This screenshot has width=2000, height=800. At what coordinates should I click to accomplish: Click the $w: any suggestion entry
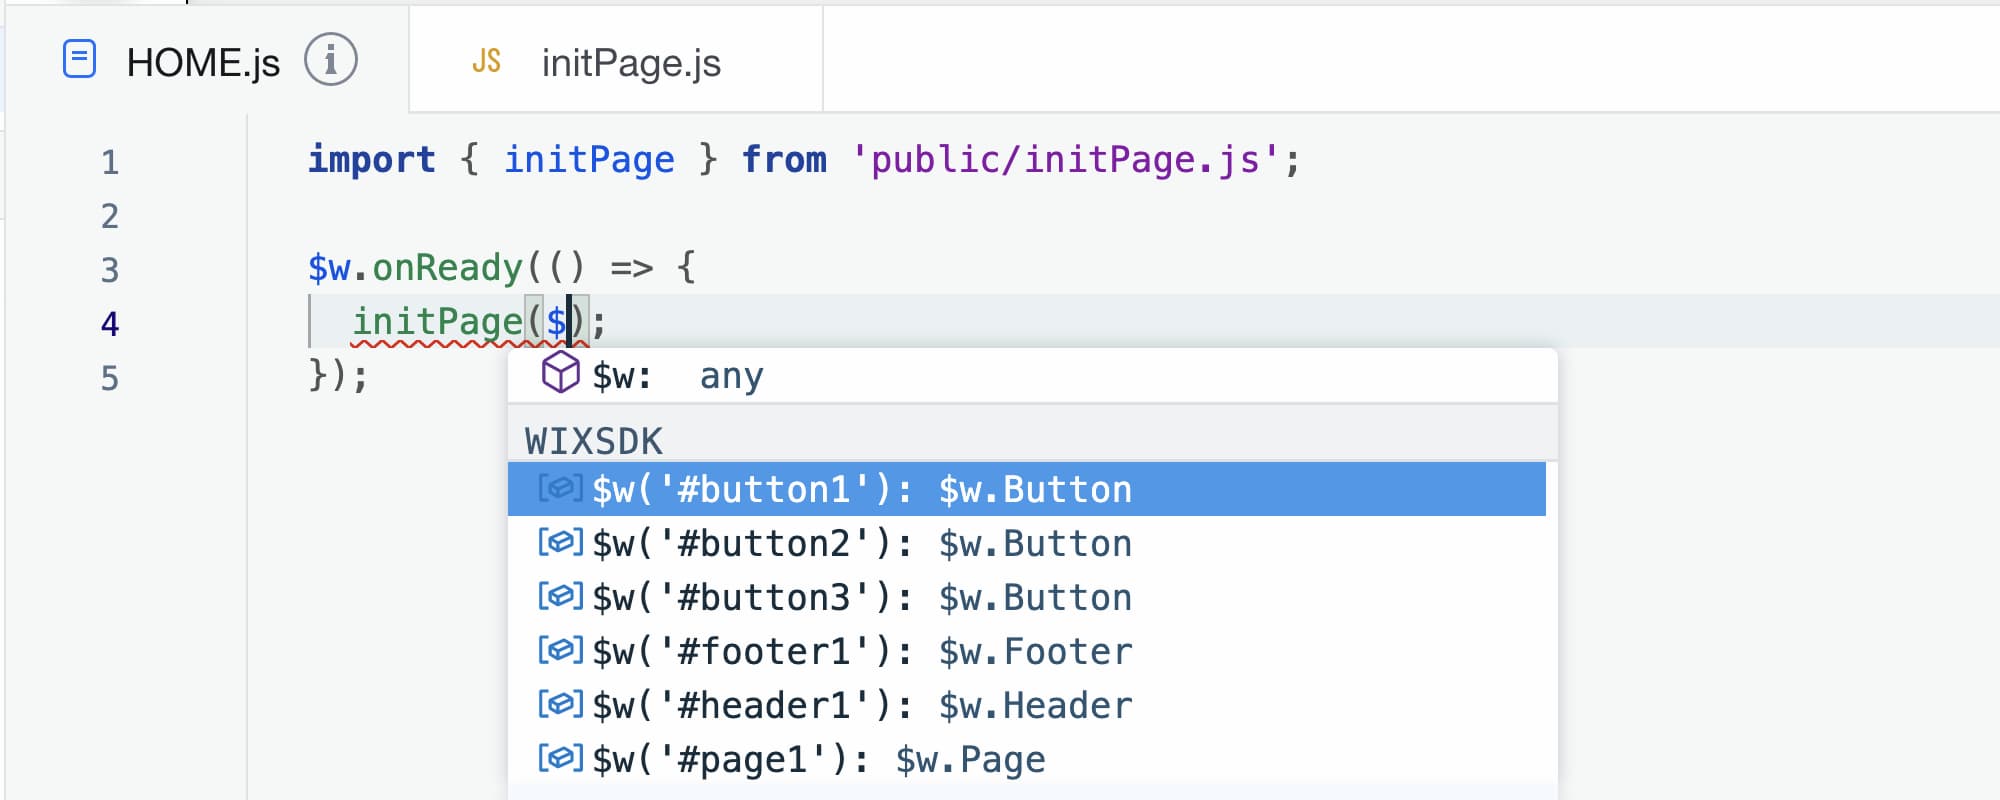point(678,375)
